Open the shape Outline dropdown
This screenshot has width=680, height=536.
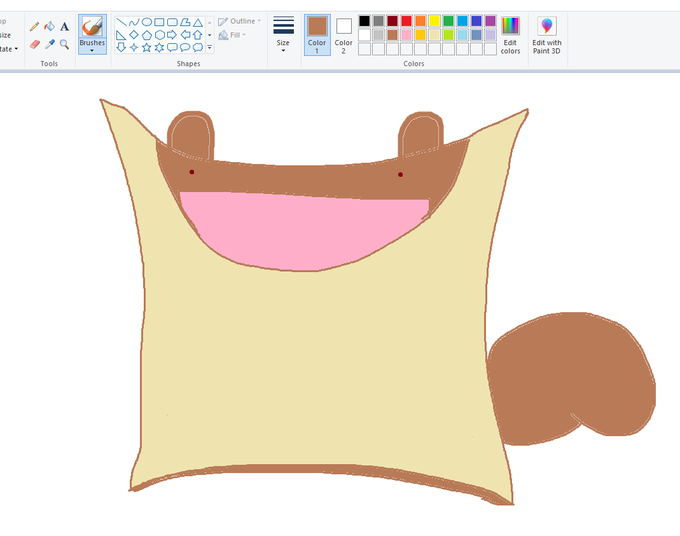[239, 21]
